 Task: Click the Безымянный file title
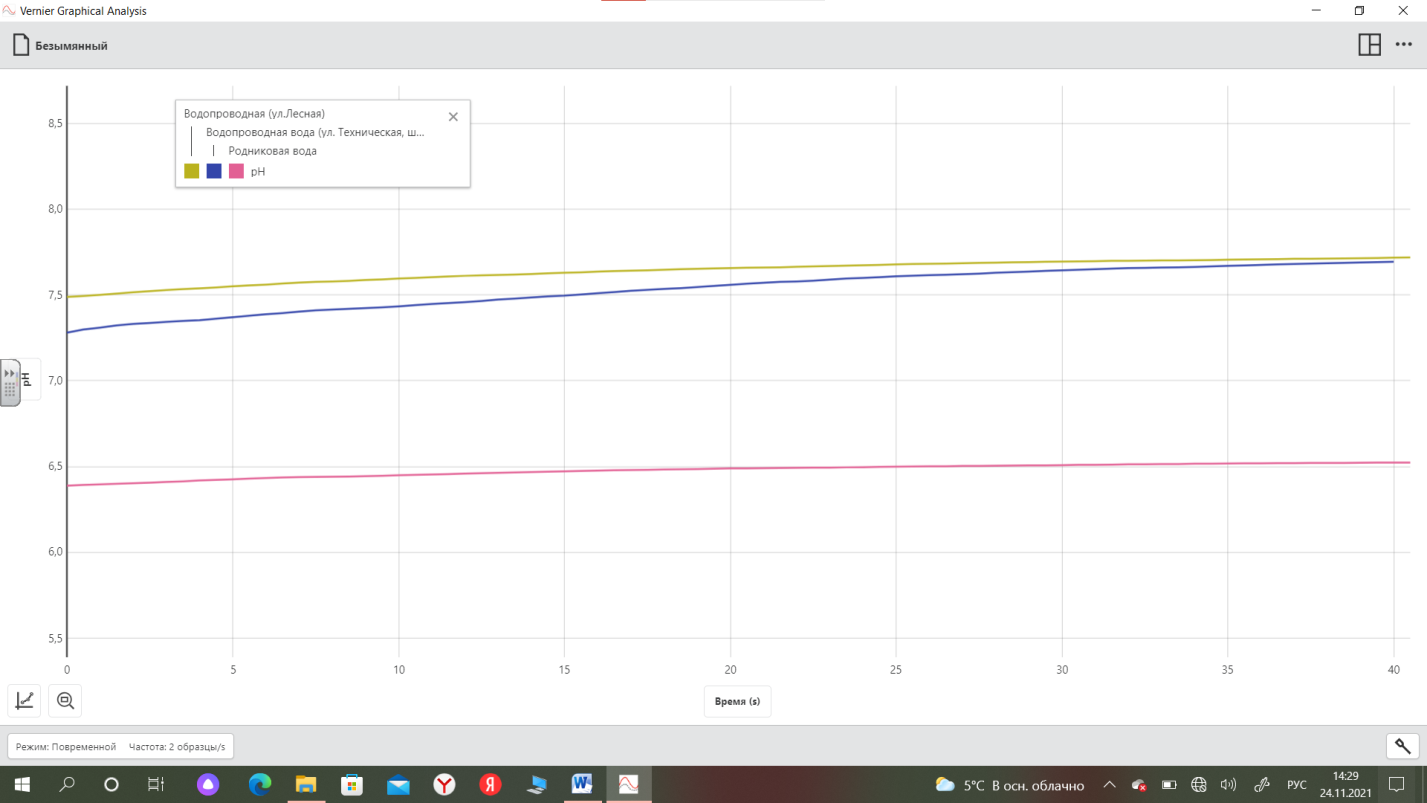click(71, 46)
